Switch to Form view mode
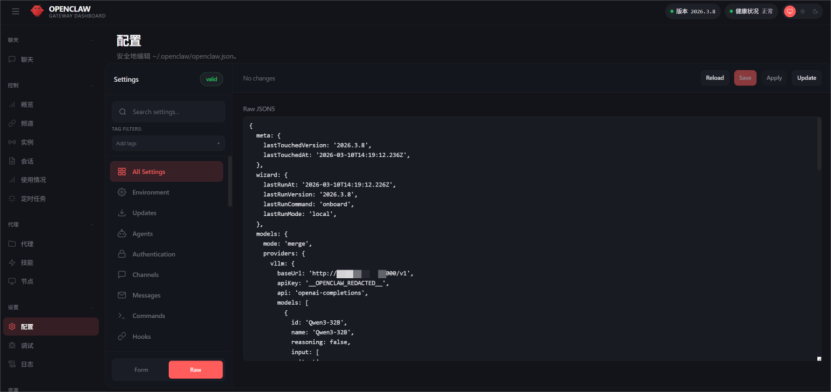Image resolution: width=831 pixels, height=392 pixels. coord(141,370)
